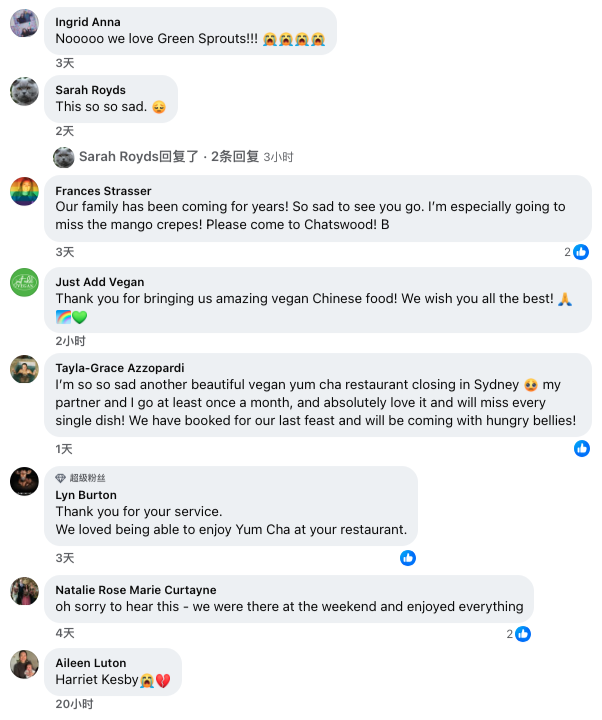Click Tayla-Grace's comment timestamp

coord(64,449)
